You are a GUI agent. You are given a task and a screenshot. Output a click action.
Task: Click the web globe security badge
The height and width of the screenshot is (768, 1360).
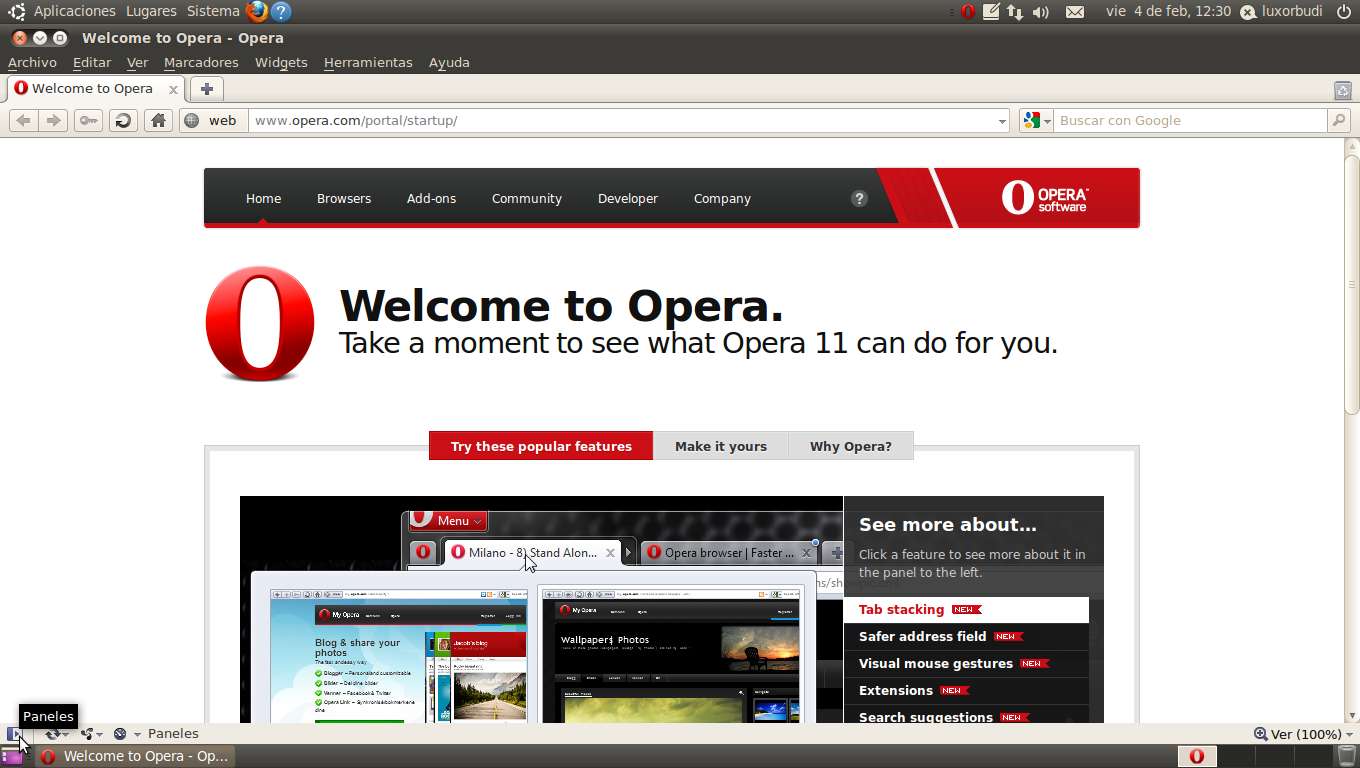click(x=213, y=120)
